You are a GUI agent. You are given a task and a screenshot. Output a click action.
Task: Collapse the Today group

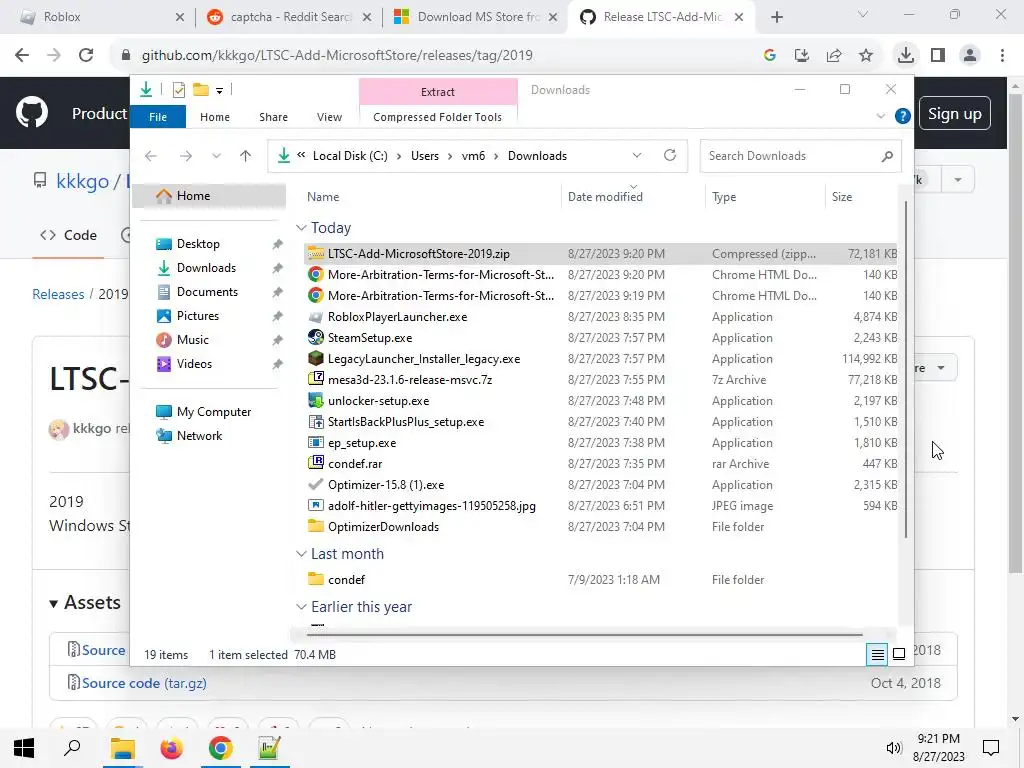(x=301, y=228)
